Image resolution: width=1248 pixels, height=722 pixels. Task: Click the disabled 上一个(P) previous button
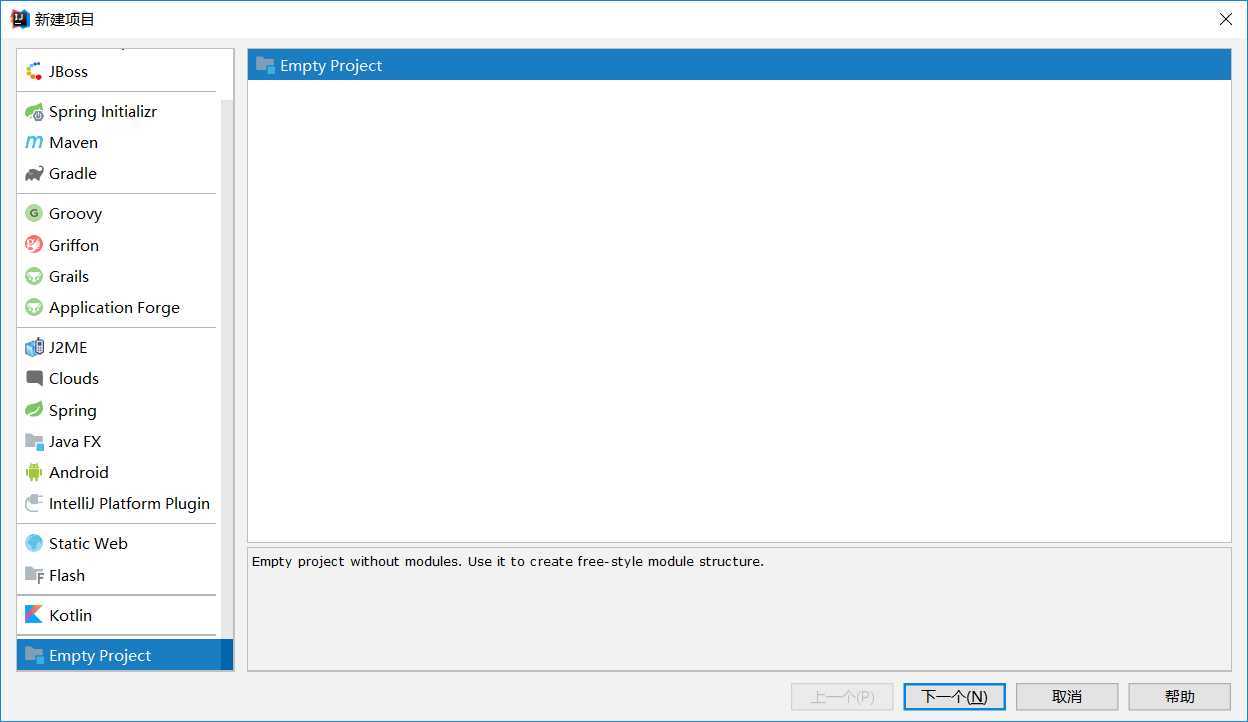point(842,697)
